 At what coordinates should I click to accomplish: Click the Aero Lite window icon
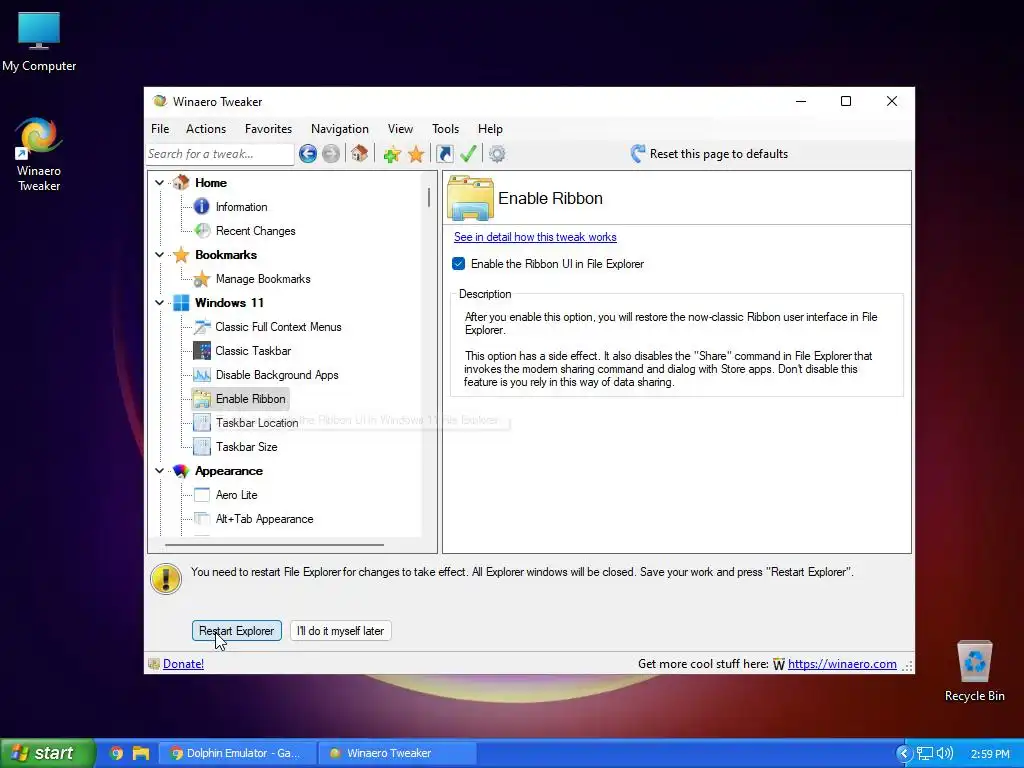[x=202, y=495]
